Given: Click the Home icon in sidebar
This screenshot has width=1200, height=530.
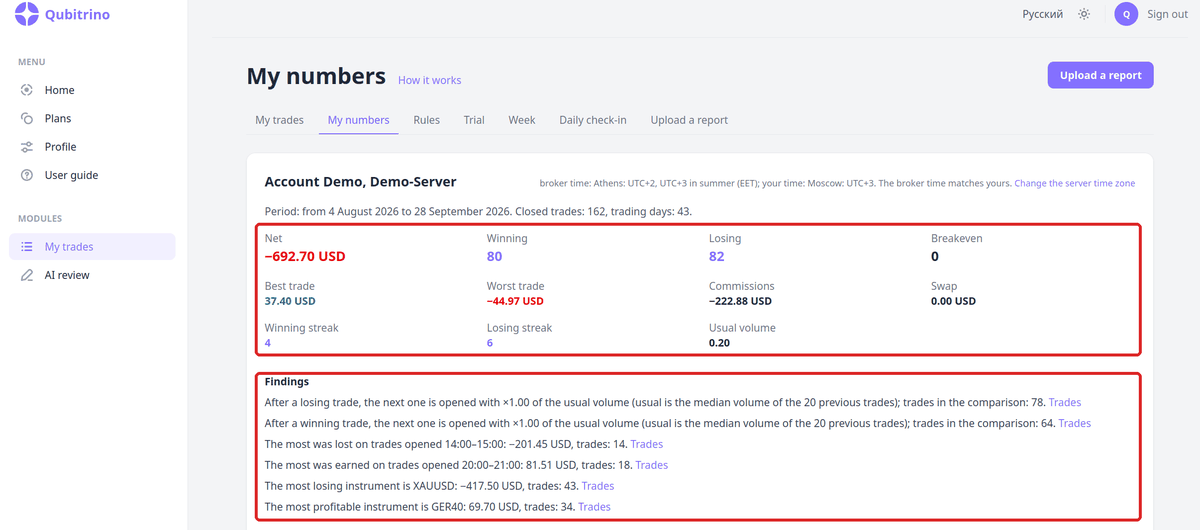Looking at the screenshot, I should click(27, 90).
